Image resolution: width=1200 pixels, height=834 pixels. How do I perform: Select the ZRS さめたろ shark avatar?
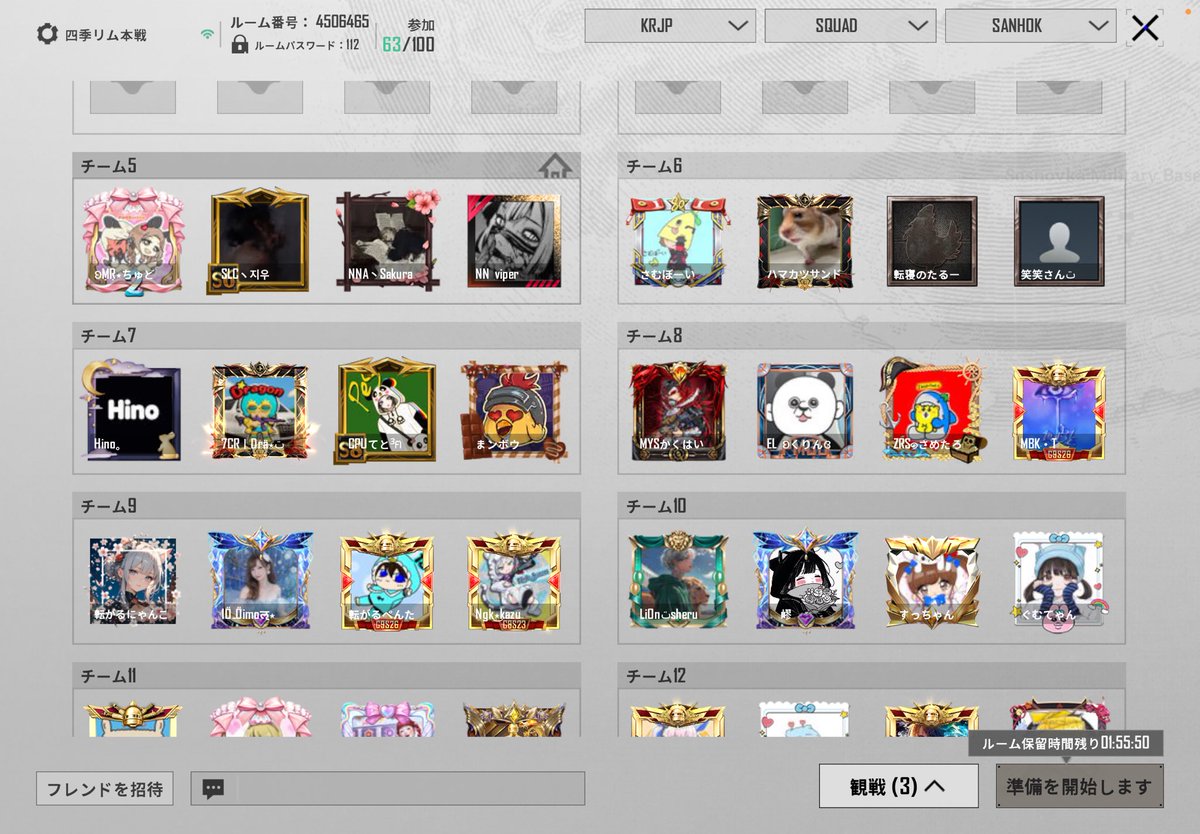932,410
